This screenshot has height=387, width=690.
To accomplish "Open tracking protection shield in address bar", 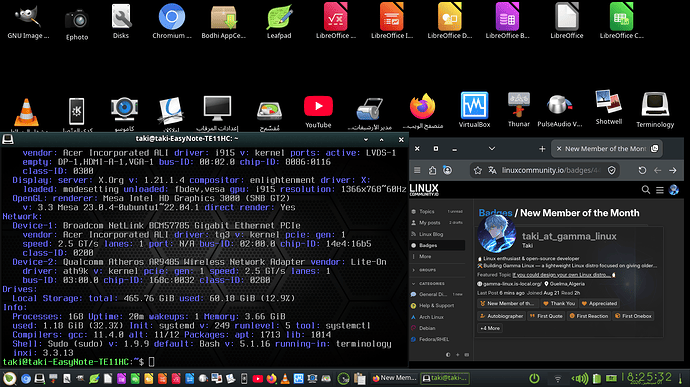I will coord(612,170).
